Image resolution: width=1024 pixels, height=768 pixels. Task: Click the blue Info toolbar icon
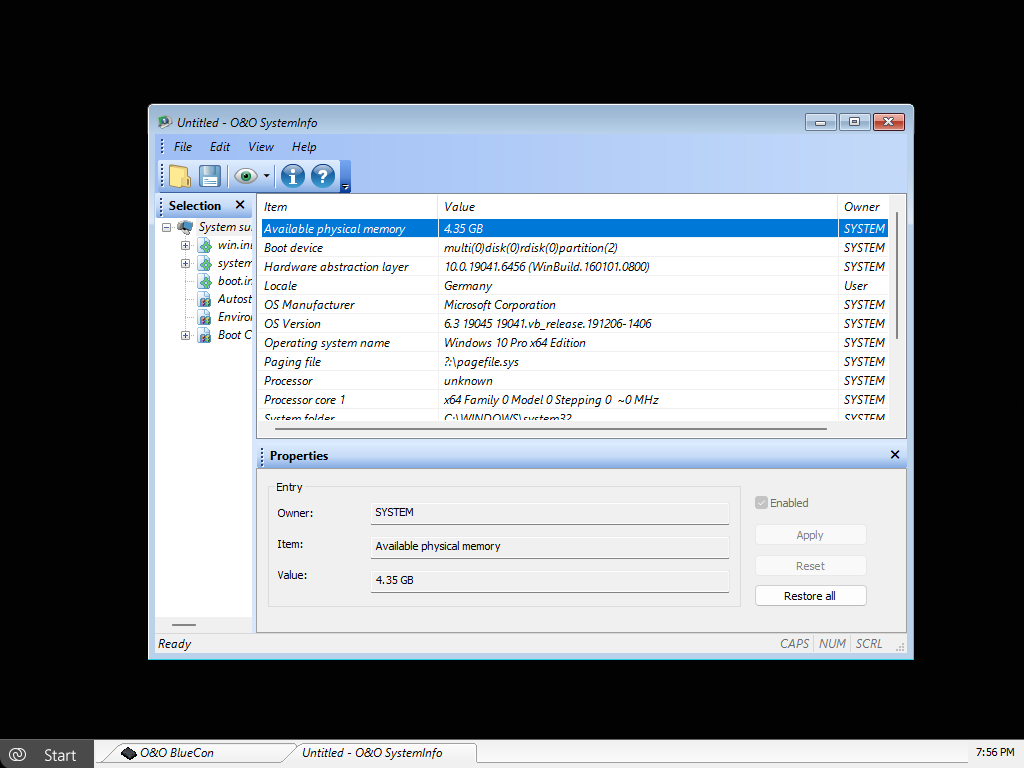click(292, 177)
